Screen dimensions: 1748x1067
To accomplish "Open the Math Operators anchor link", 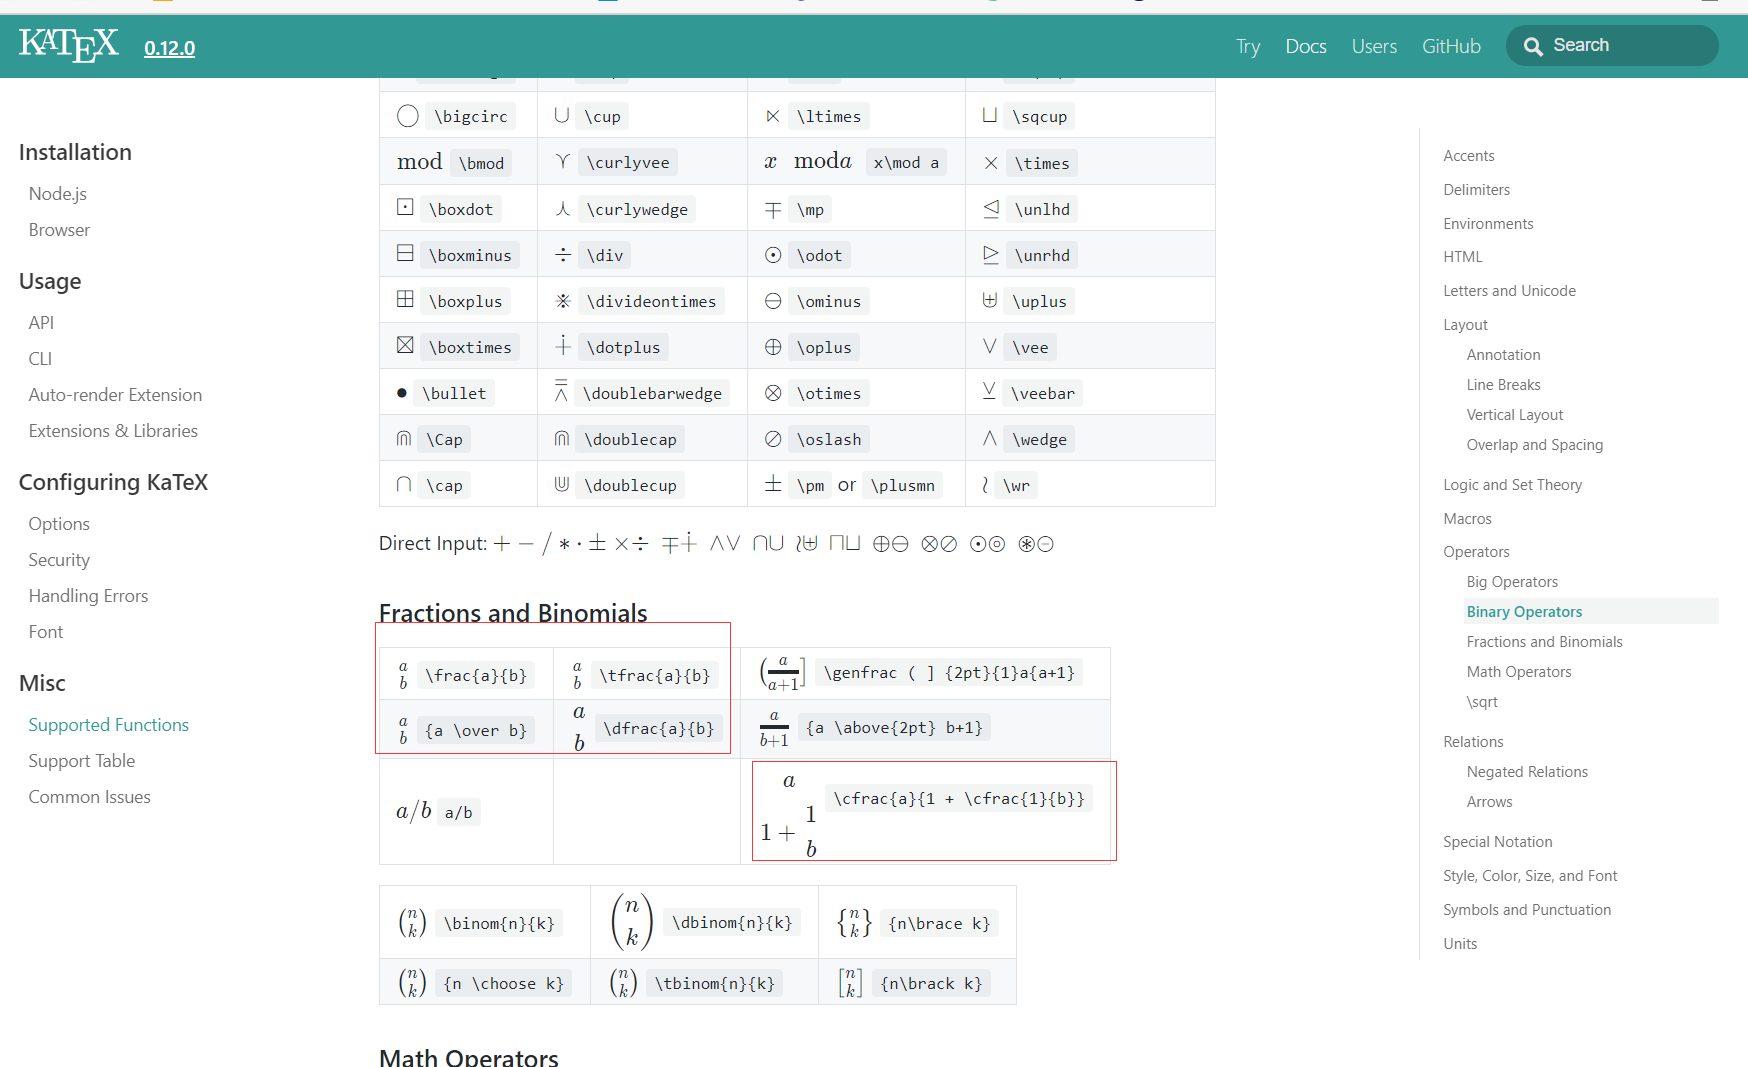I will (1518, 671).
